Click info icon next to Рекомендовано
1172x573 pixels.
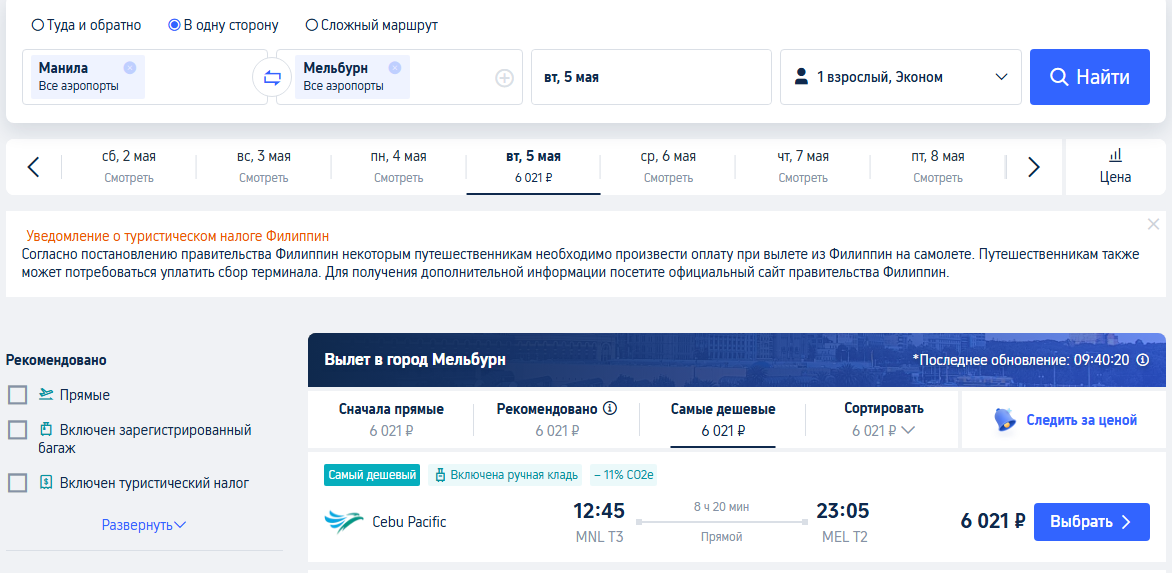point(611,409)
